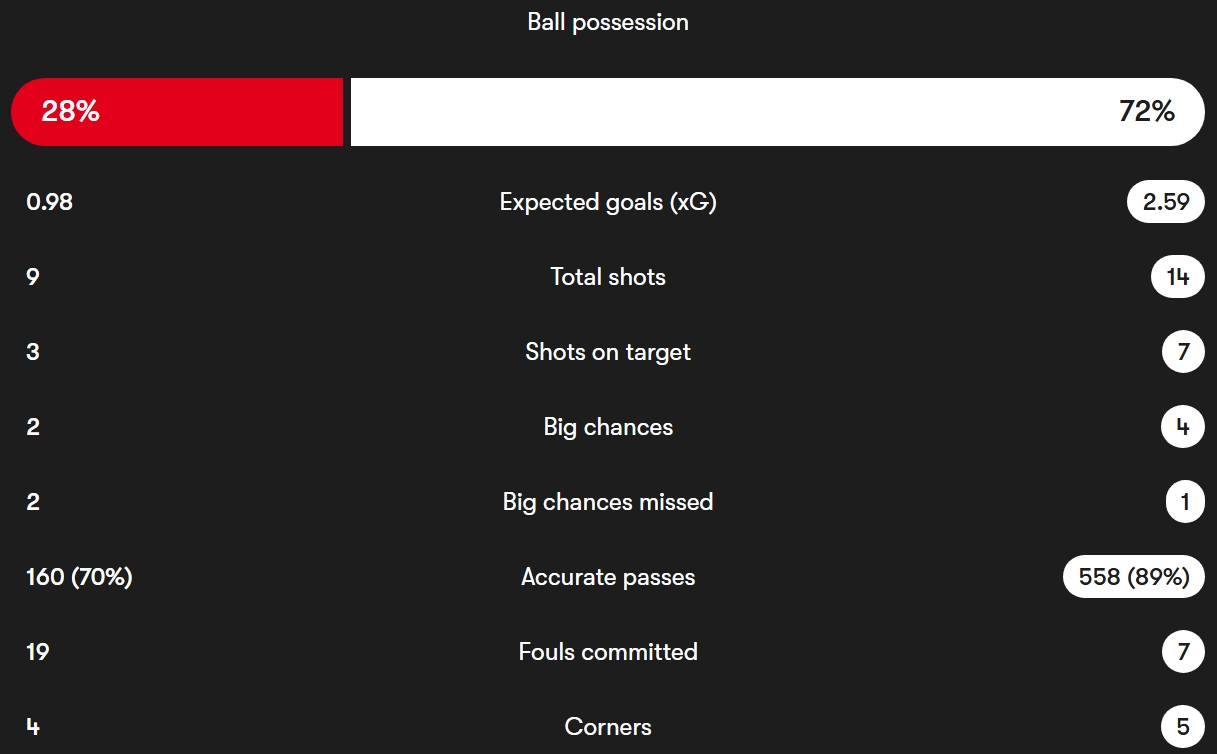Click the 1 big chances missed badge

tap(1185, 502)
